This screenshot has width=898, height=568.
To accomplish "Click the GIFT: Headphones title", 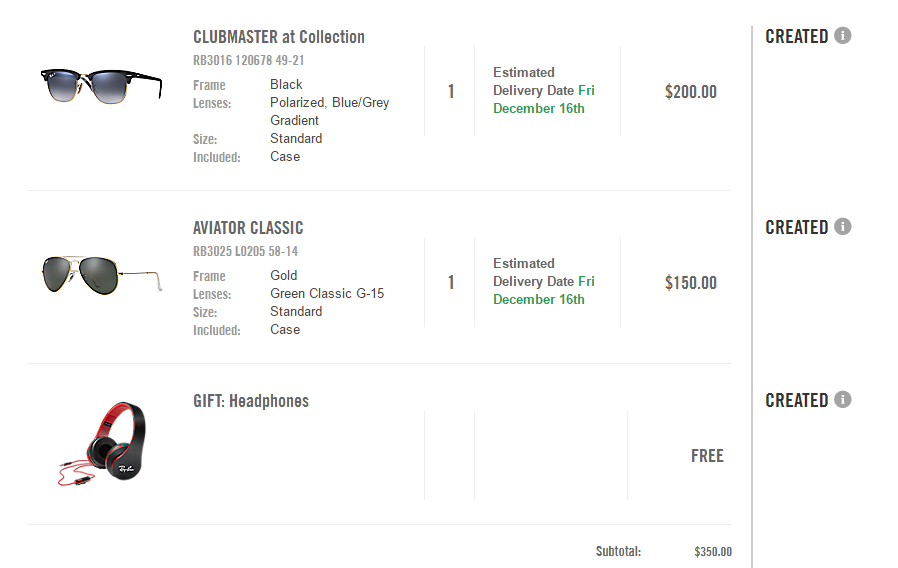I will (x=251, y=401).
